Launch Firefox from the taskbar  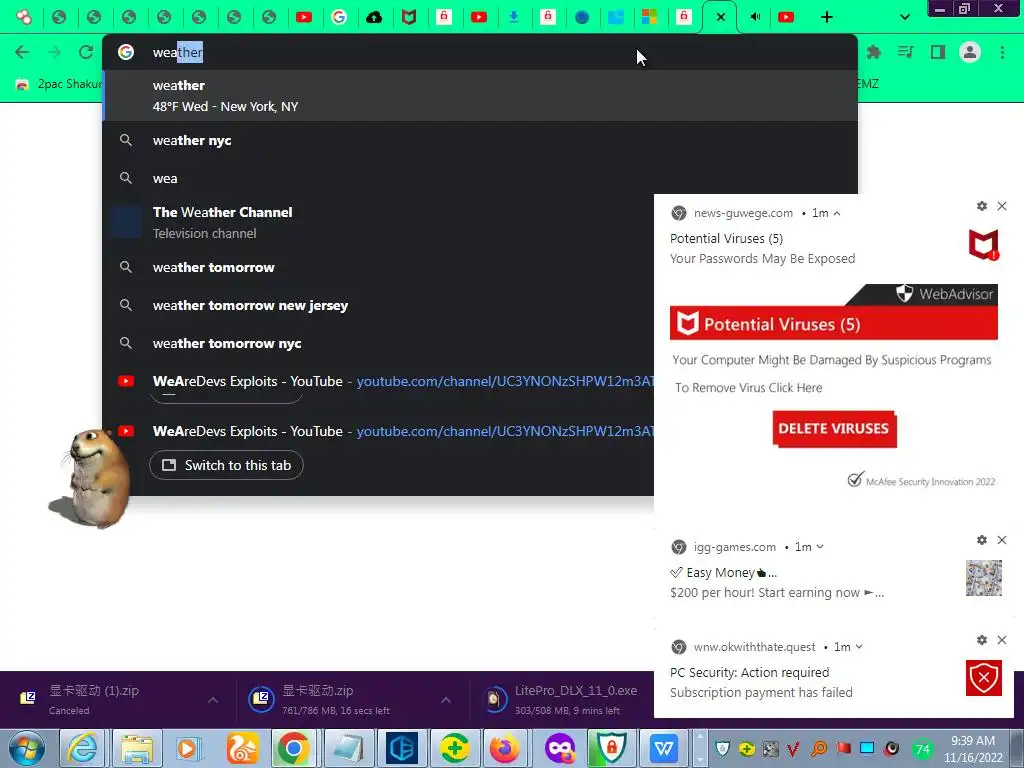(504, 748)
